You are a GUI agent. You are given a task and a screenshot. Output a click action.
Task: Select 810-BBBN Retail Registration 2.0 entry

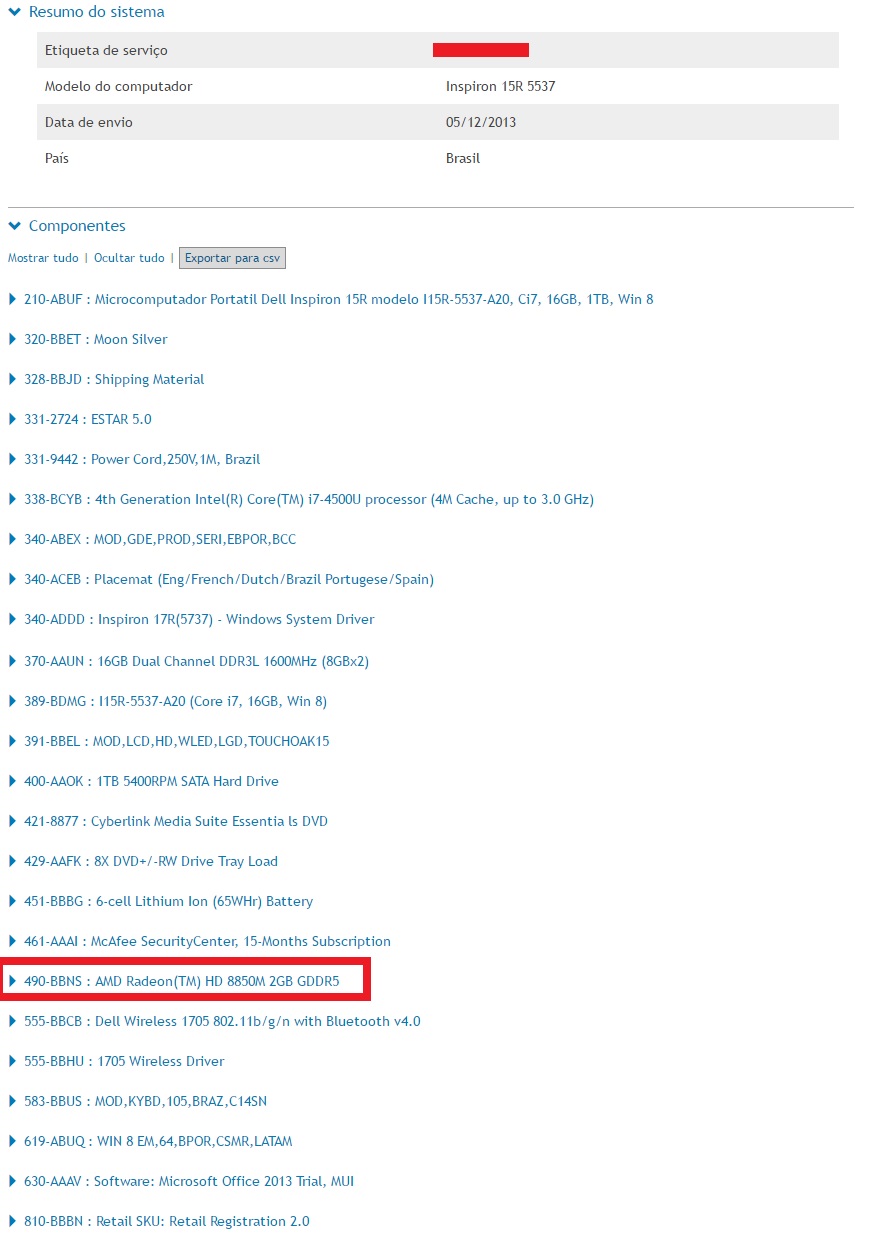[167, 1221]
